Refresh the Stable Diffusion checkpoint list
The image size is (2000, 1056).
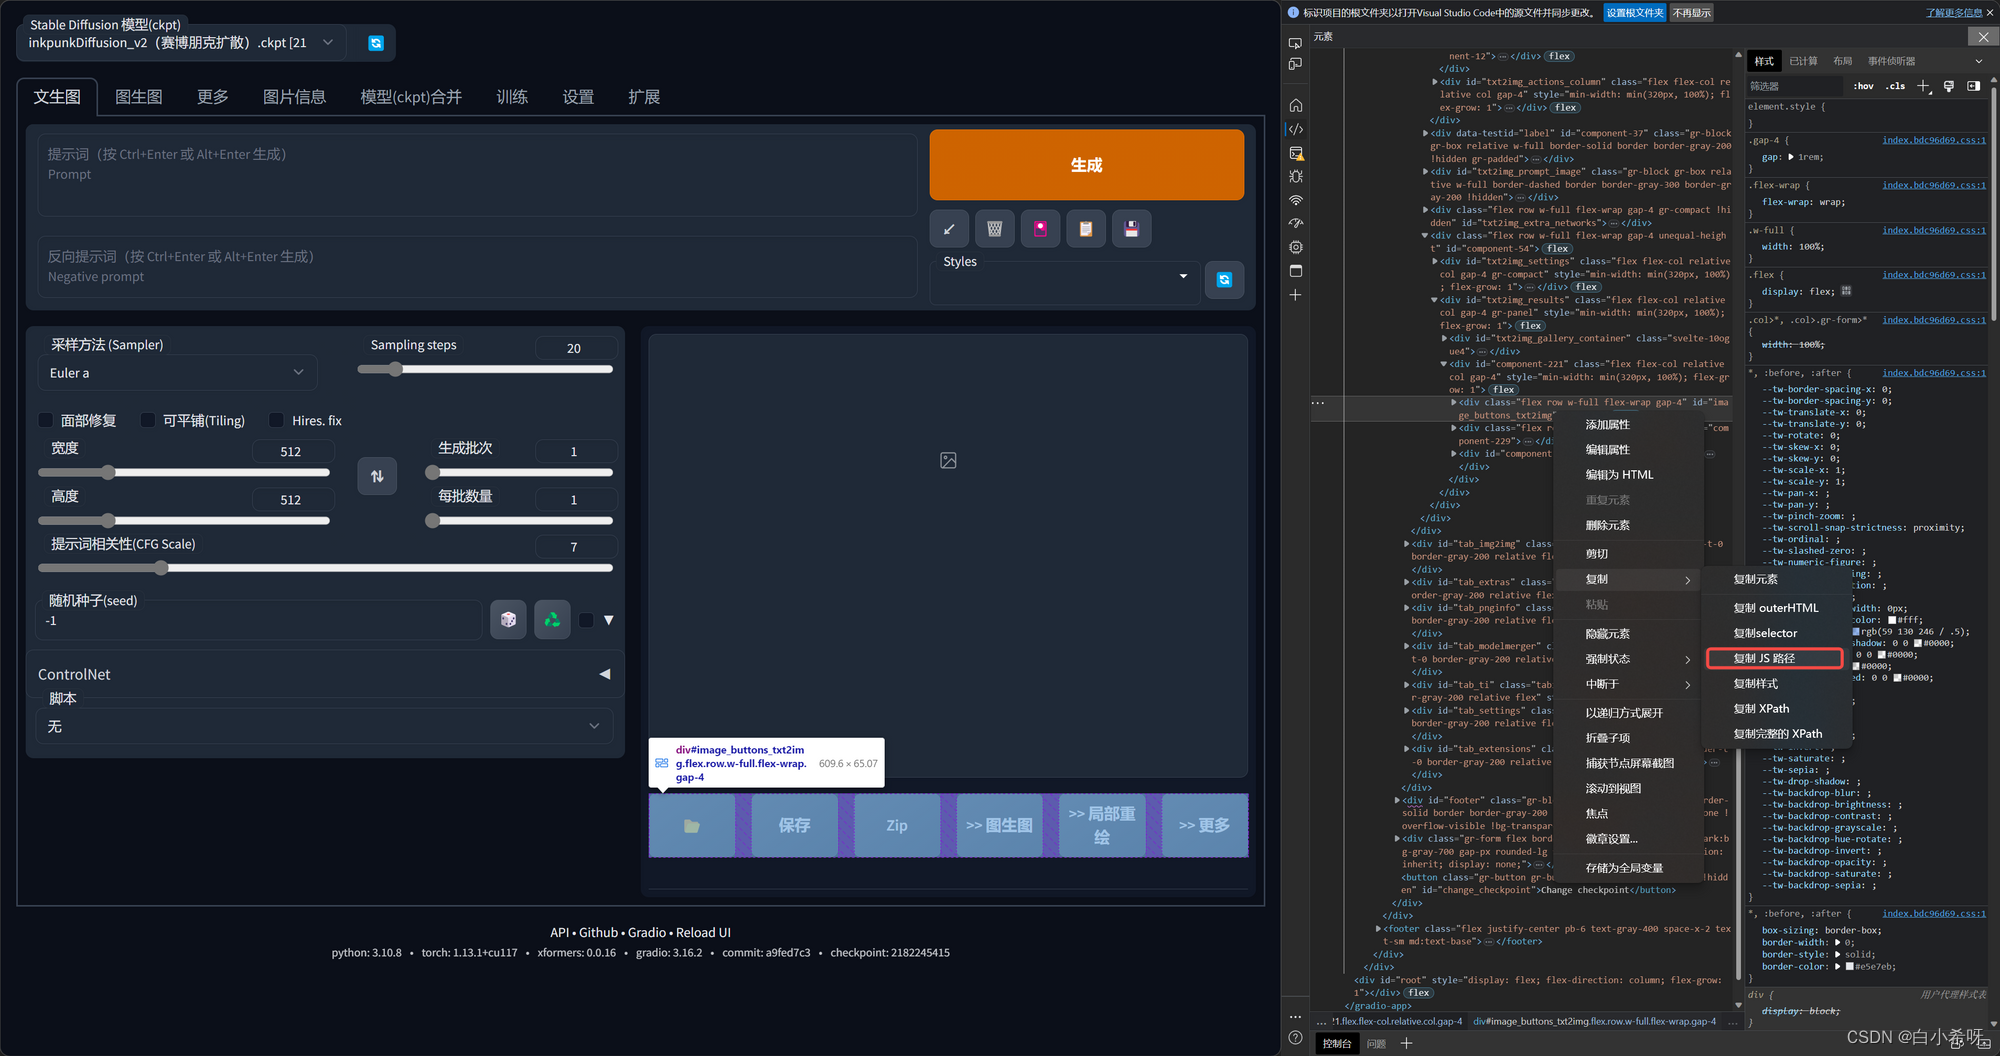[x=376, y=43]
